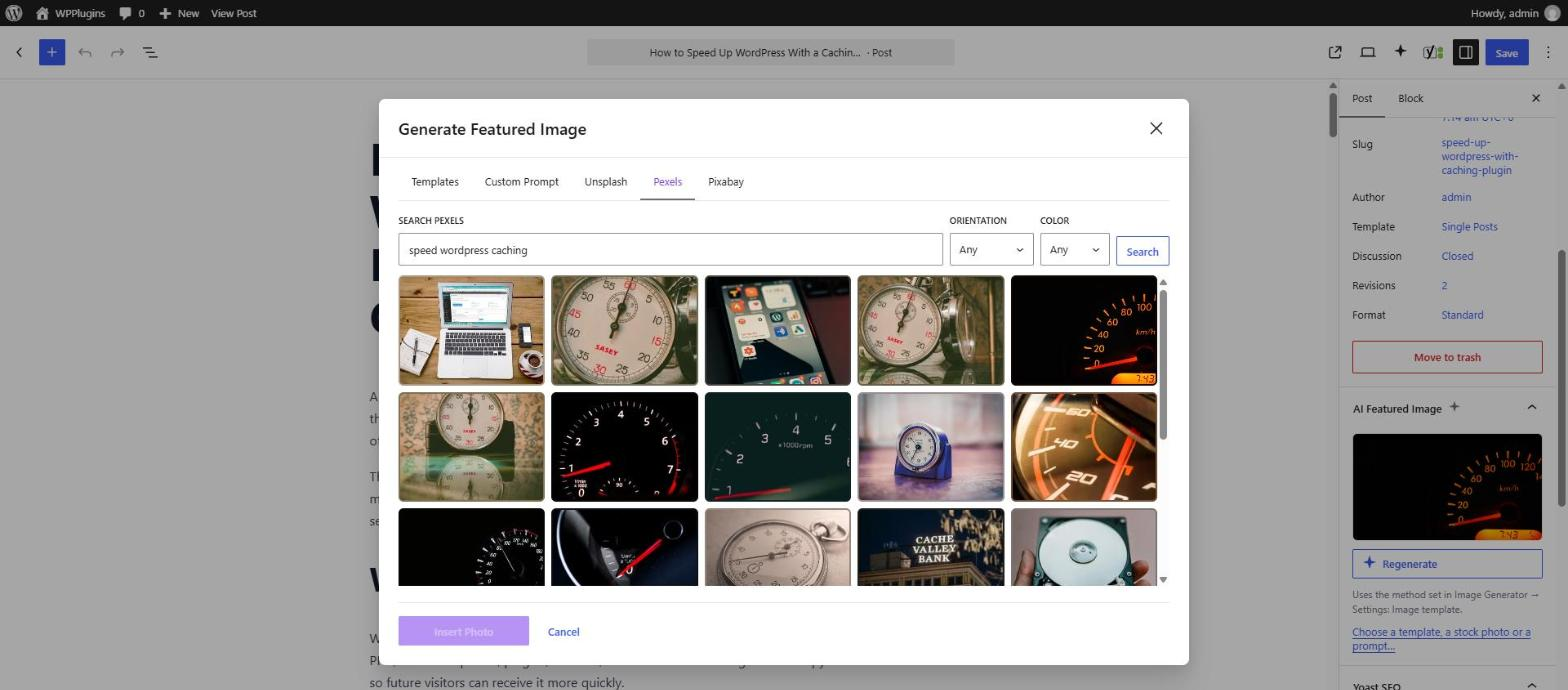
Task: Focus the Search Pexels input field
Action: coord(670,250)
